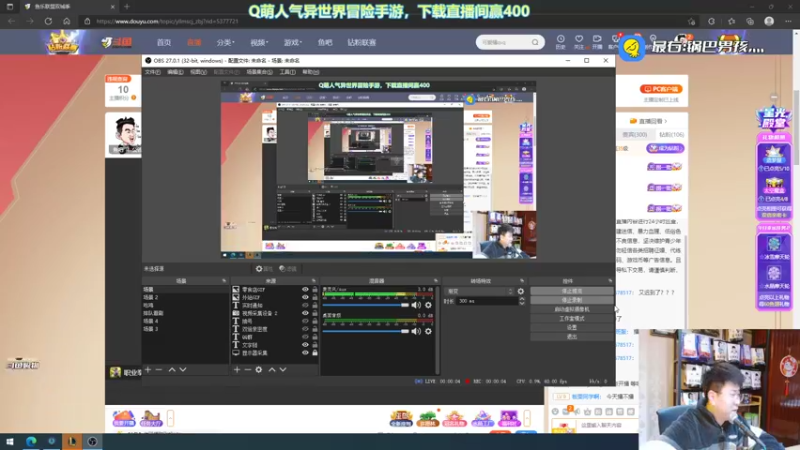Click the pop-out icon on the 转场特效 dock header
Screen dimensions: 800x450
coord(522,281)
